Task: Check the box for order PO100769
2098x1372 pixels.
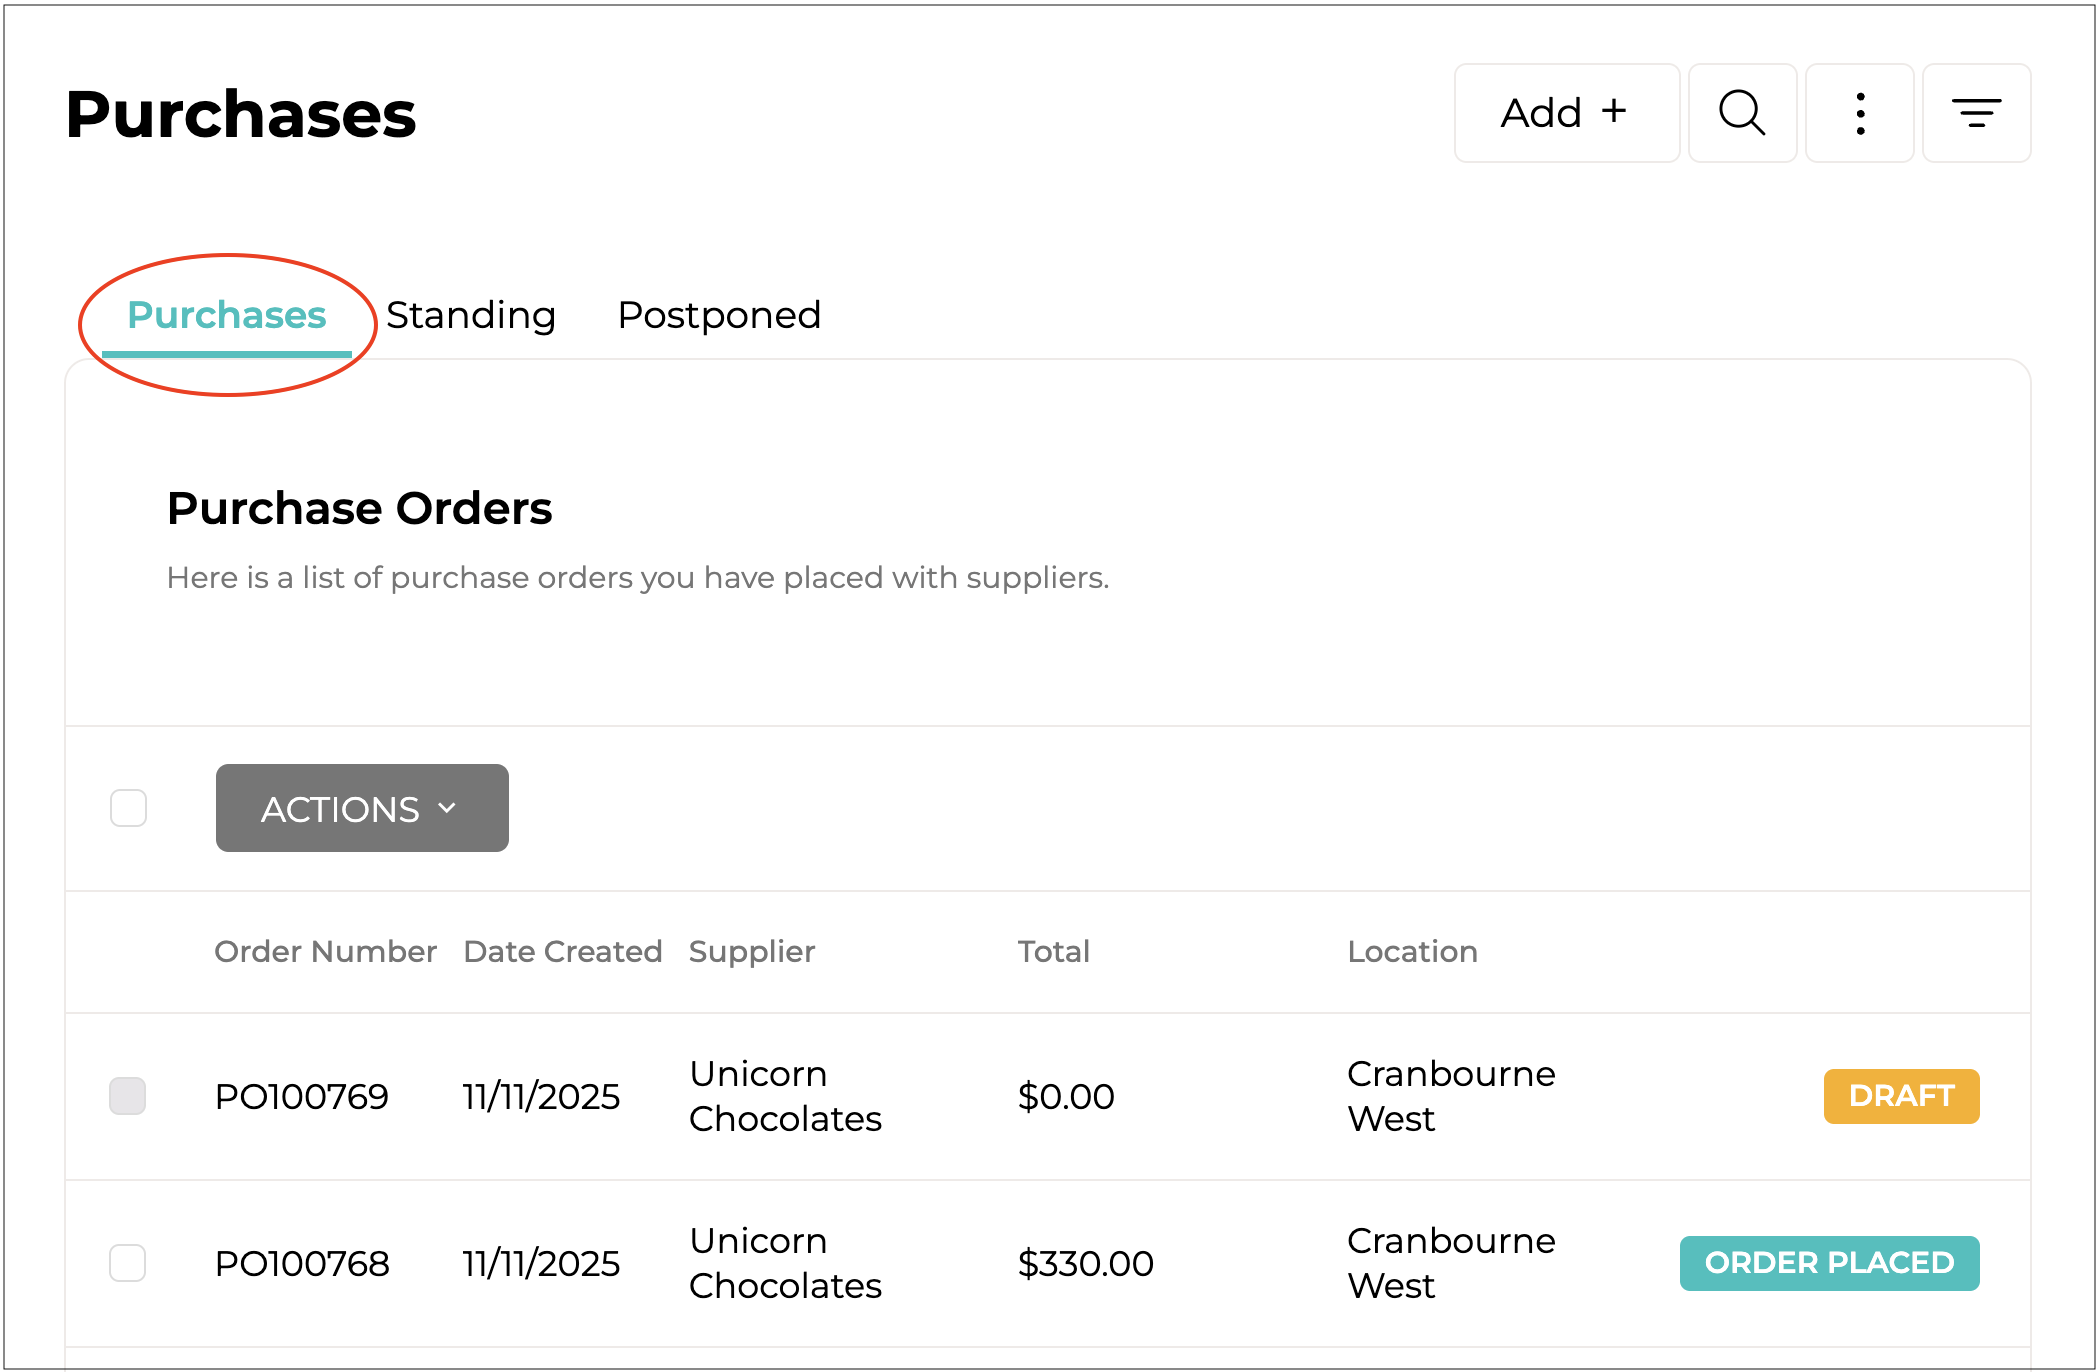Action: [x=128, y=1096]
